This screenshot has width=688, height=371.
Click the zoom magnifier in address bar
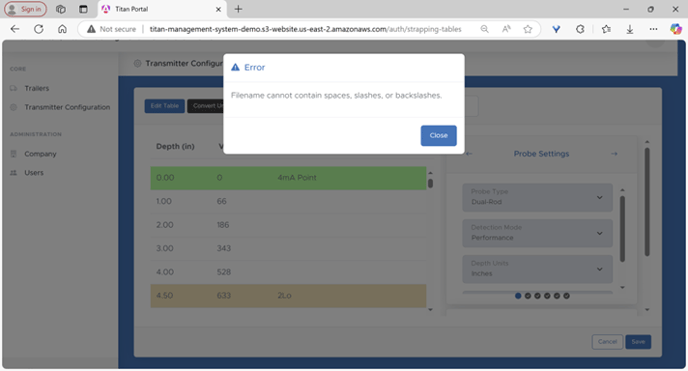[484, 29]
